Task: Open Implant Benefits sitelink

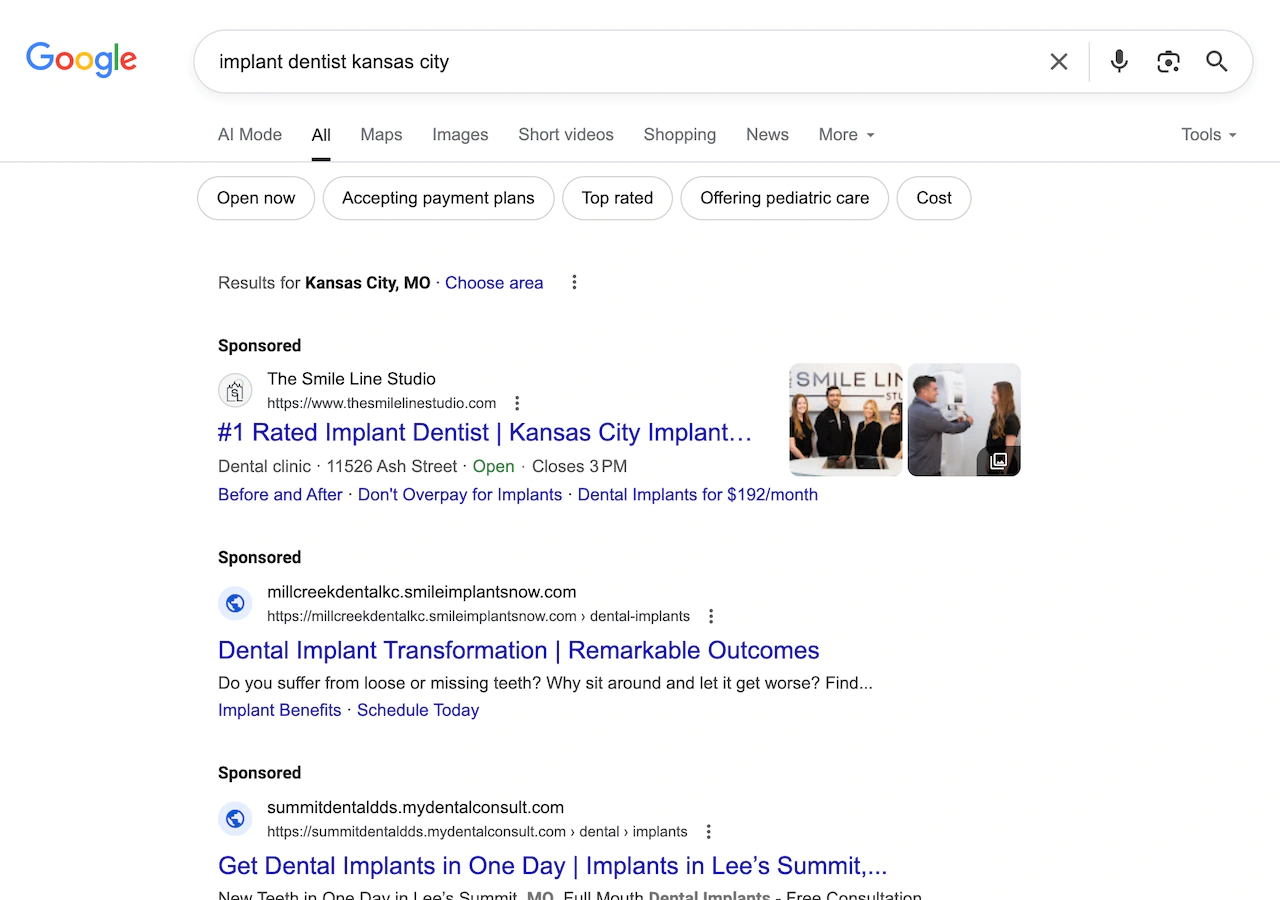Action: tap(280, 710)
